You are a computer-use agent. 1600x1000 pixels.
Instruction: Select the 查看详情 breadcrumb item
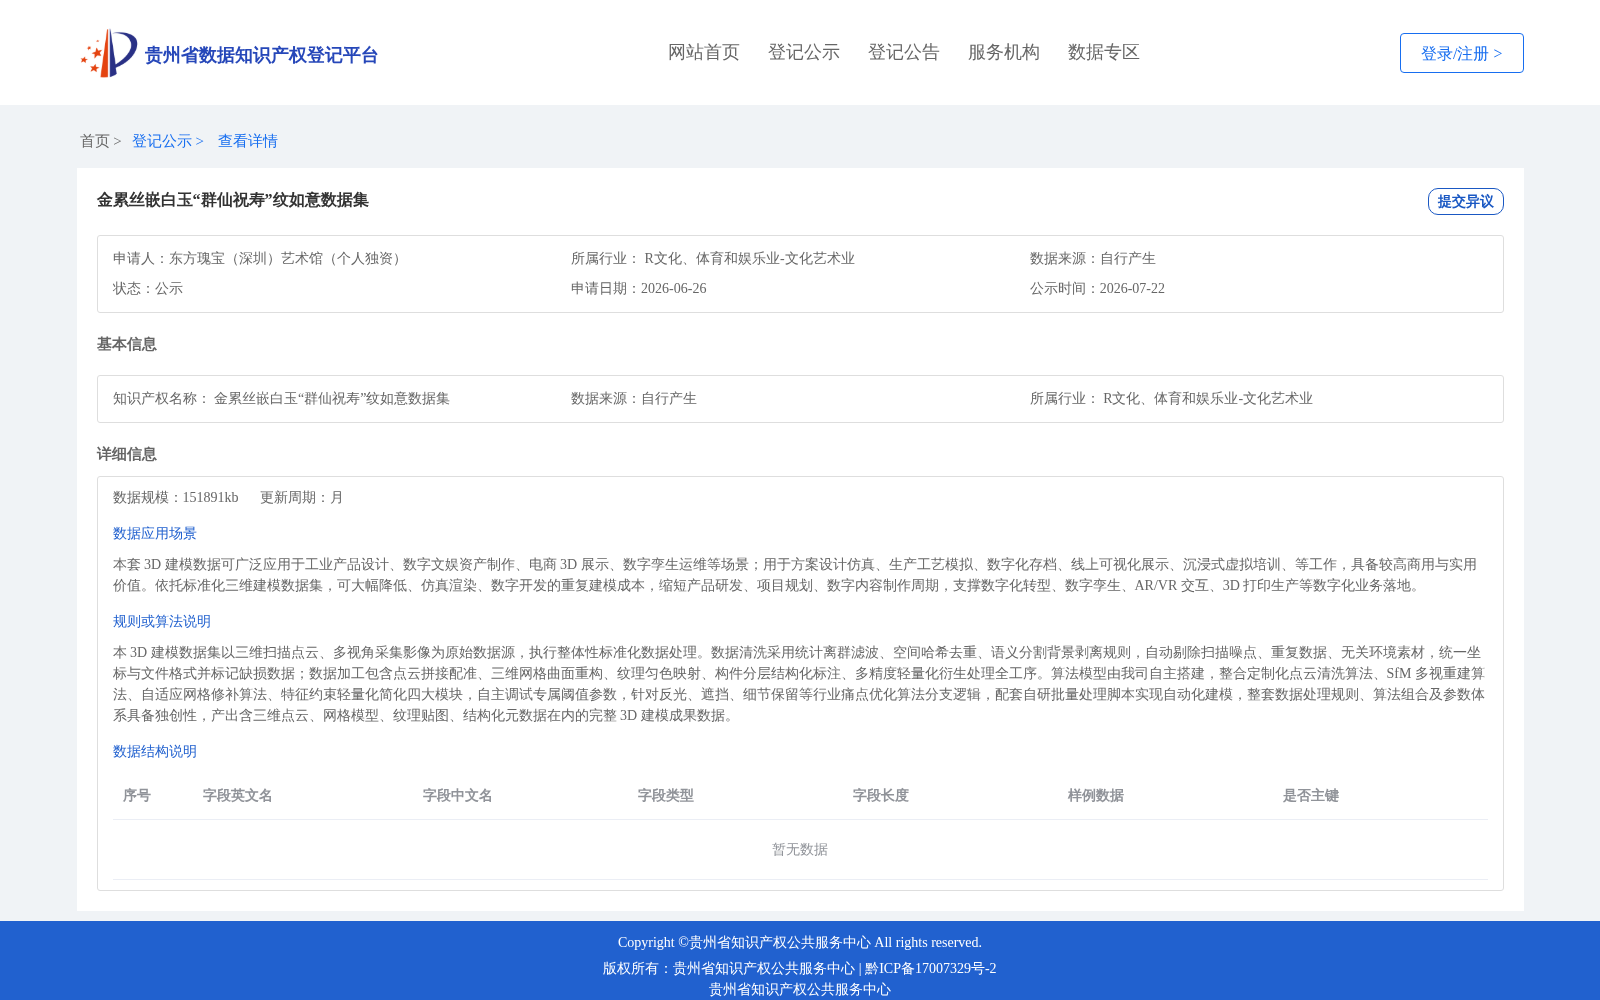click(248, 141)
